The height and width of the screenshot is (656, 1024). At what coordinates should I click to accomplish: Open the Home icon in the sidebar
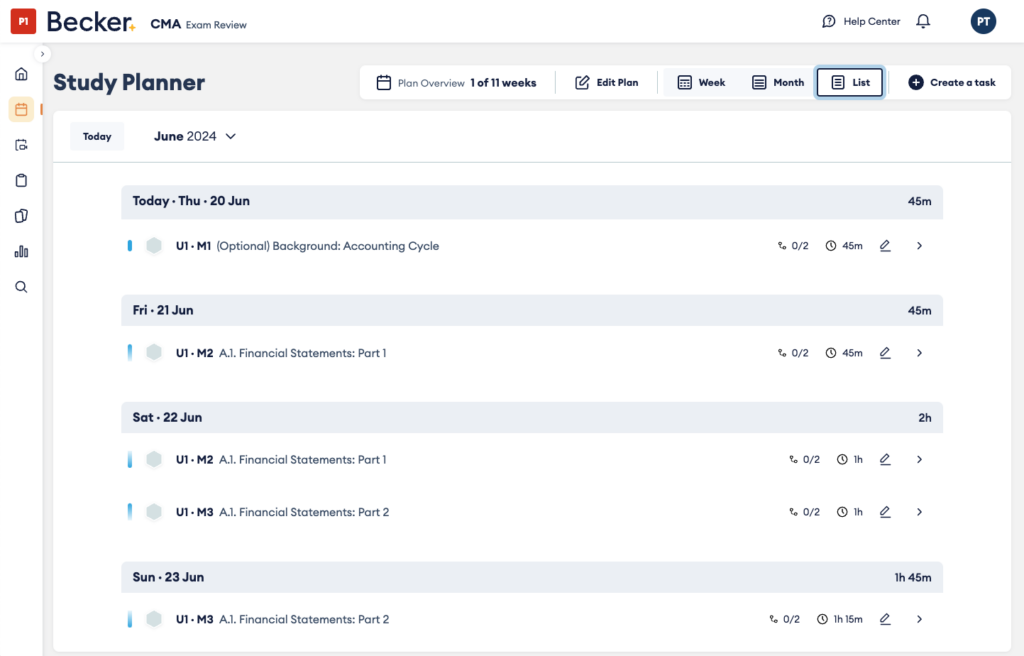20,73
